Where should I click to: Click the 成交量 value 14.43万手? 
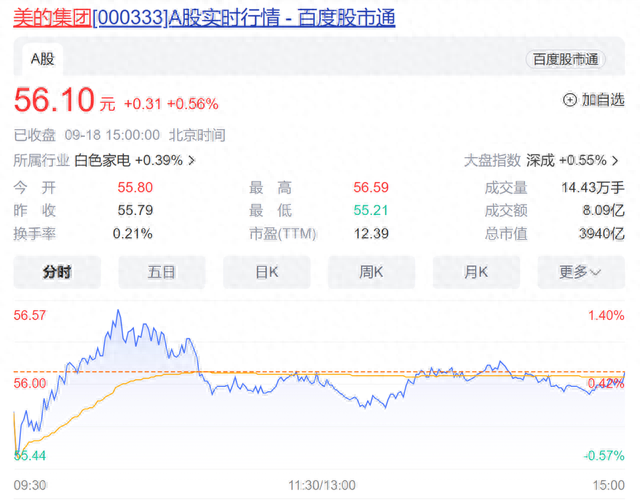click(593, 187)
